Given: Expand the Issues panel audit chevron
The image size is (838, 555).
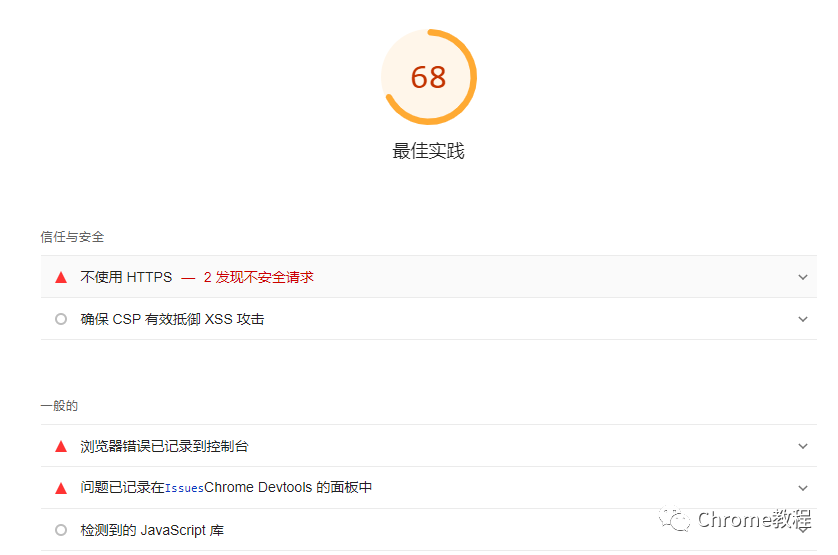Looking at the screenshot, I should [803, 488].
